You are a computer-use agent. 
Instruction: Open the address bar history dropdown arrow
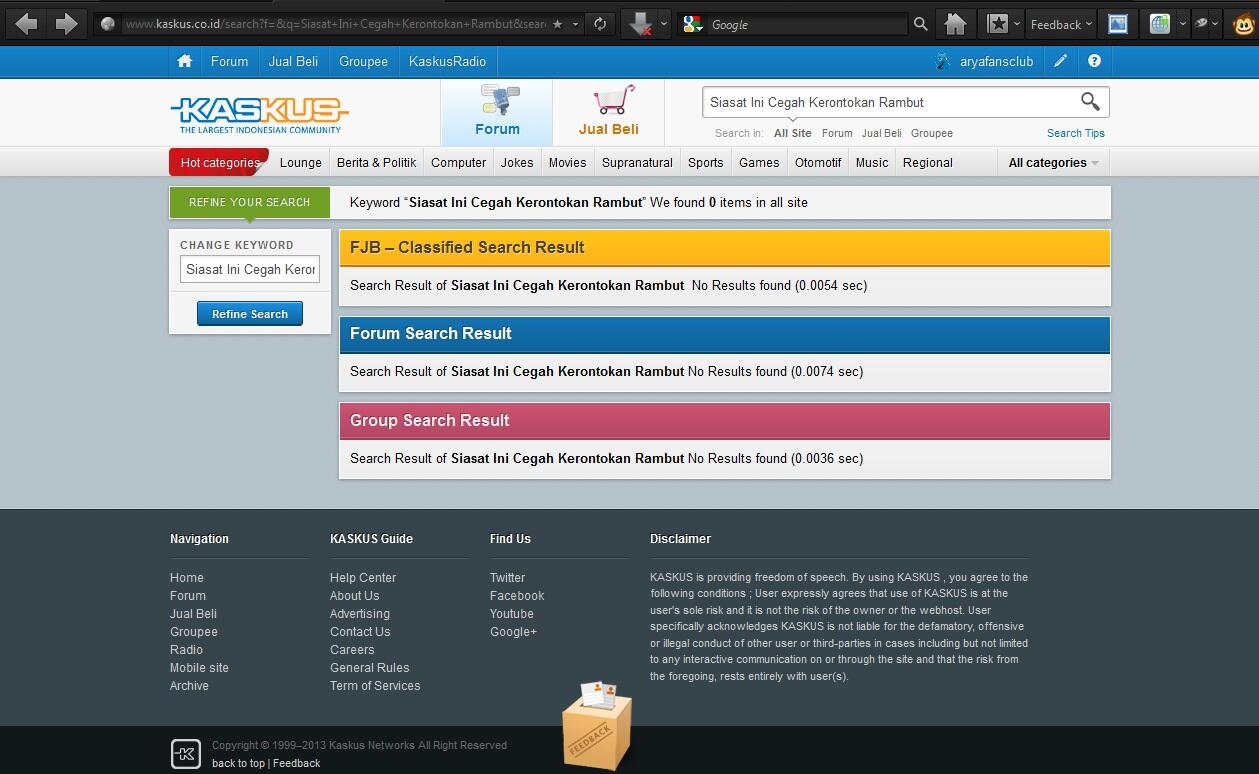(x=576, y=24)
